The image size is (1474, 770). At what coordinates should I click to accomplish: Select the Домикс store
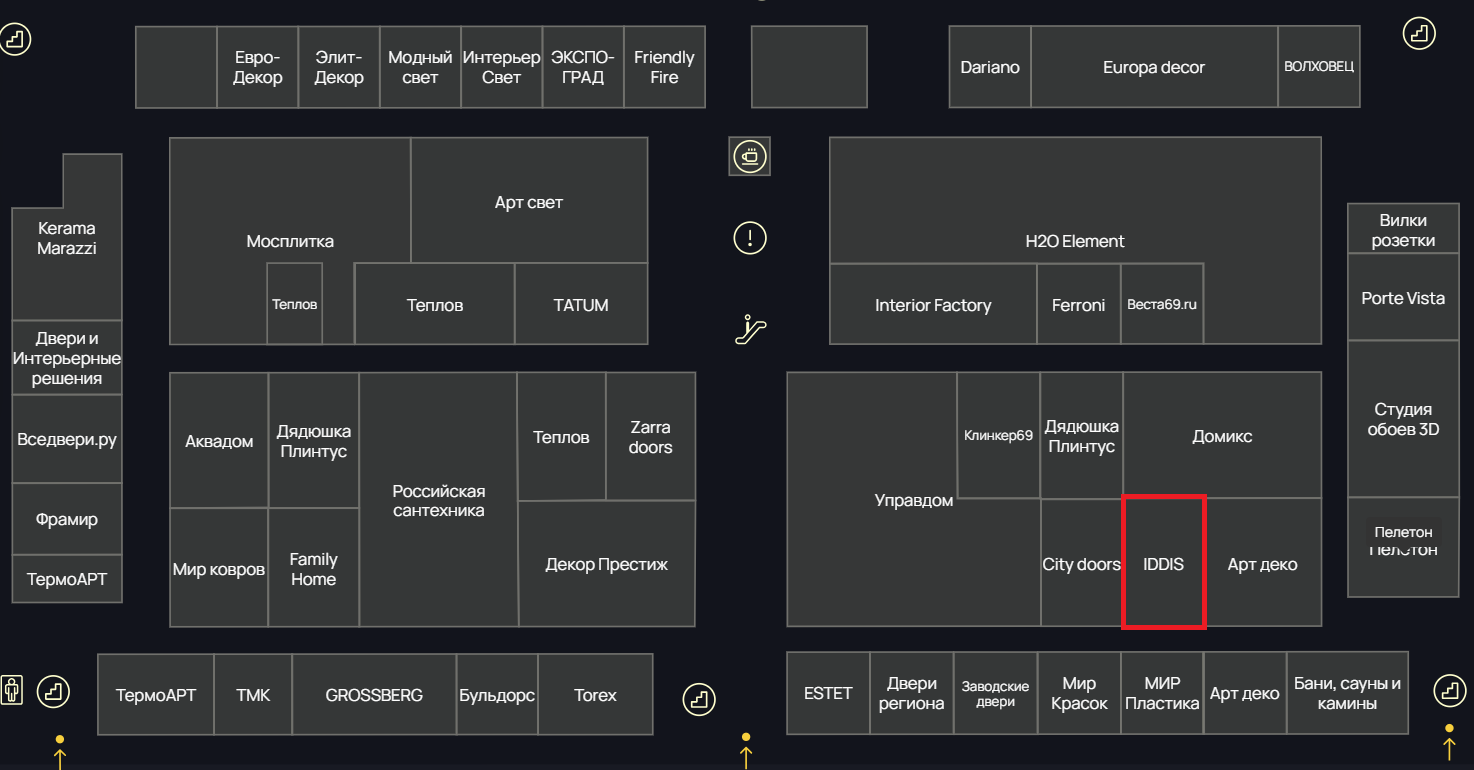click(1222, 436)
